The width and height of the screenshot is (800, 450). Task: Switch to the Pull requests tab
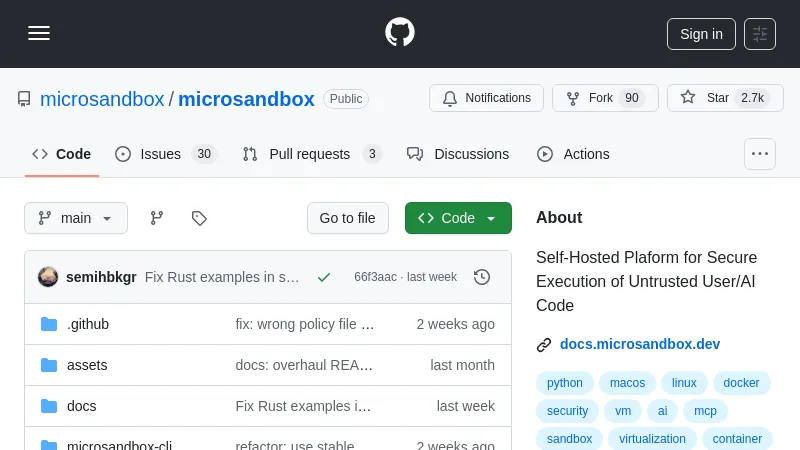tap(312, 154)
